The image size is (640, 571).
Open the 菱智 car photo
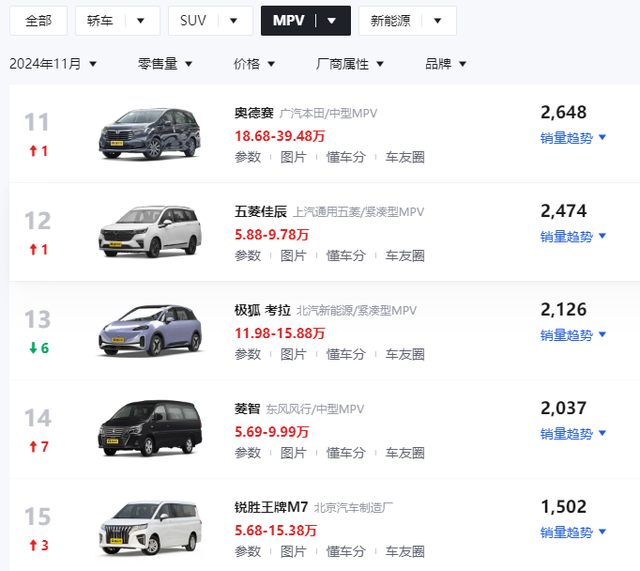(x=150, y=429)
